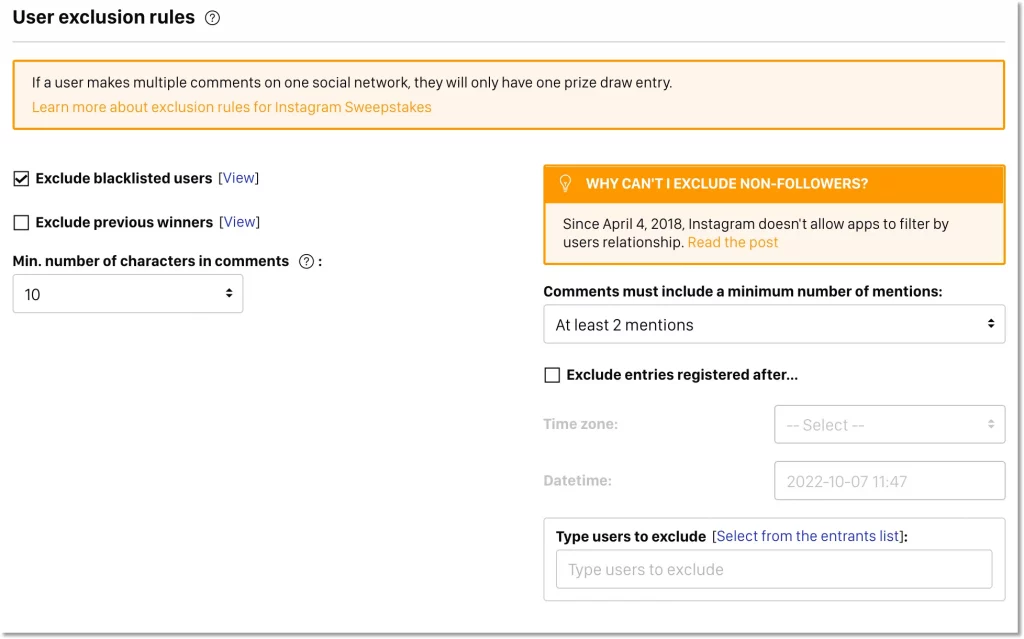Click the Exclude blacklisted users label
Viewport: 1024px width, 639px height.
124,178
